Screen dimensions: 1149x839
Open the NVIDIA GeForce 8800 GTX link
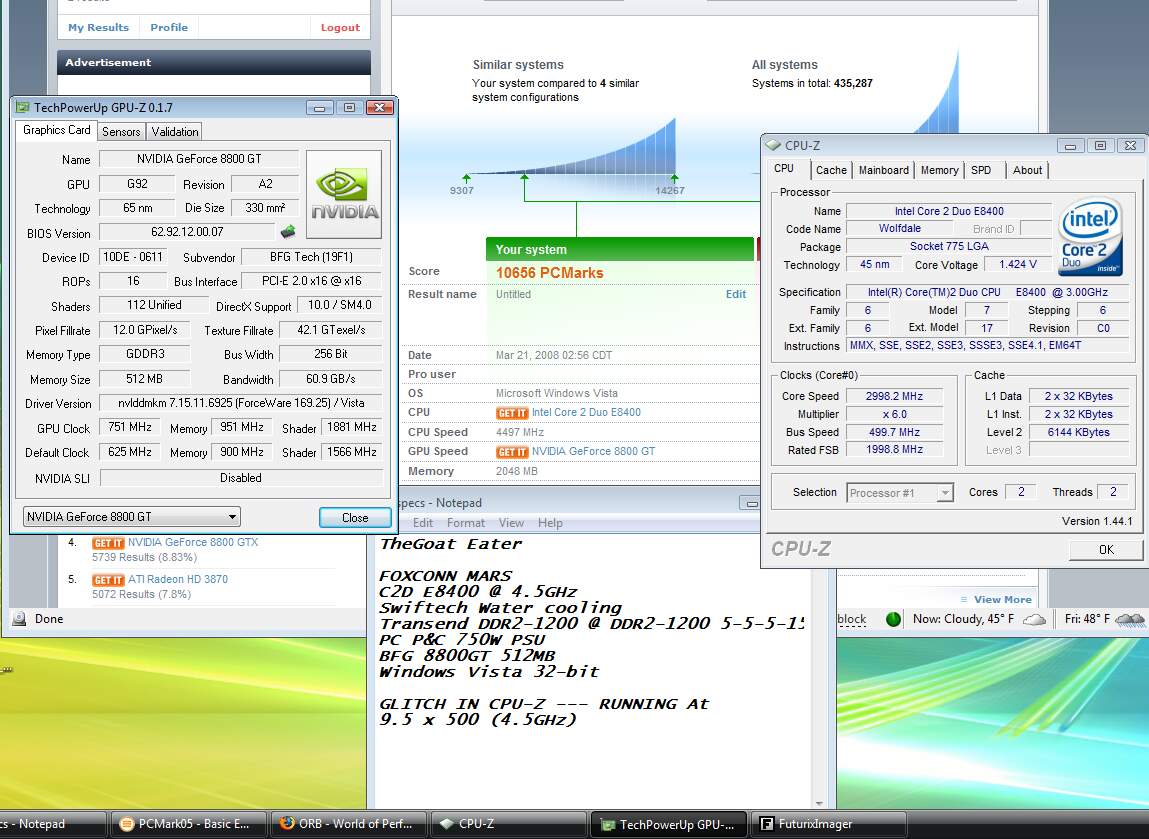pyautogui.click(x=193, y=542)
